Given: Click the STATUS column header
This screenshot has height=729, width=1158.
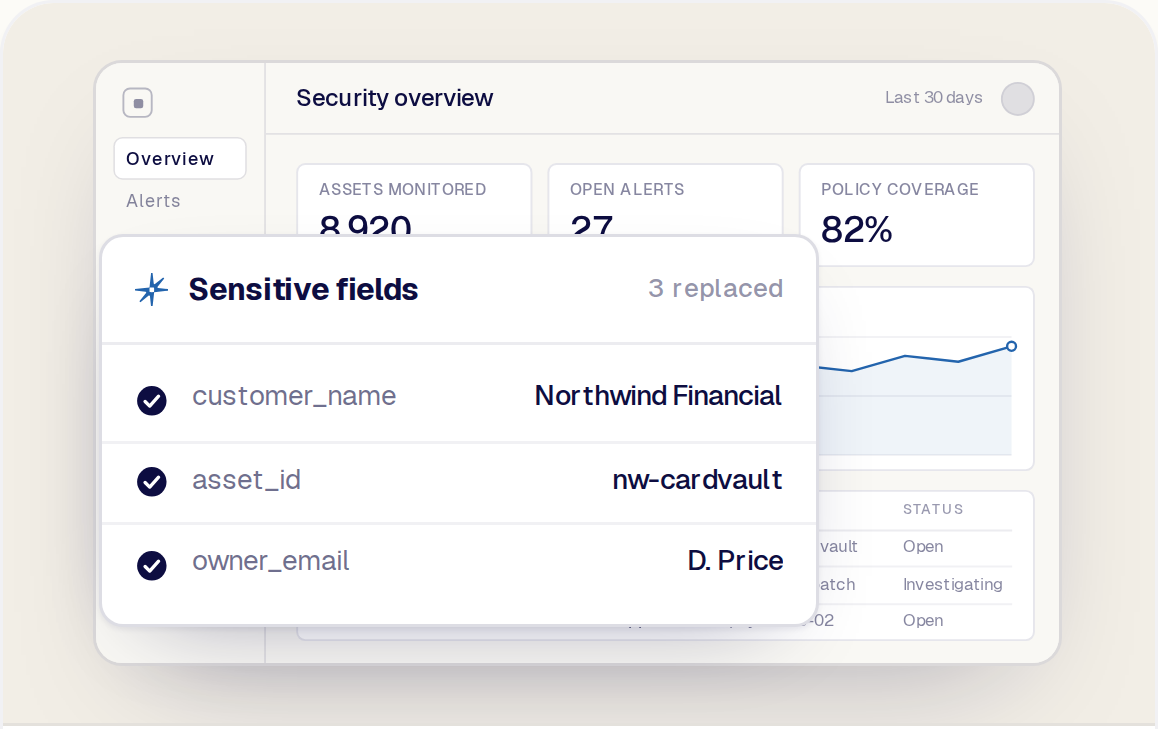Looking at the screenshot, I should (933, 509).
